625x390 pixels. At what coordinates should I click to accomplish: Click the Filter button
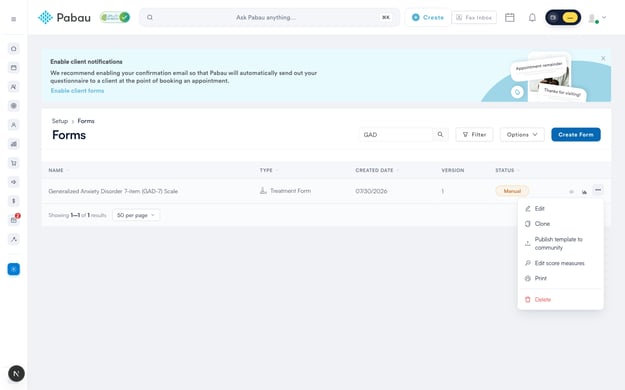tap(474, 135)
